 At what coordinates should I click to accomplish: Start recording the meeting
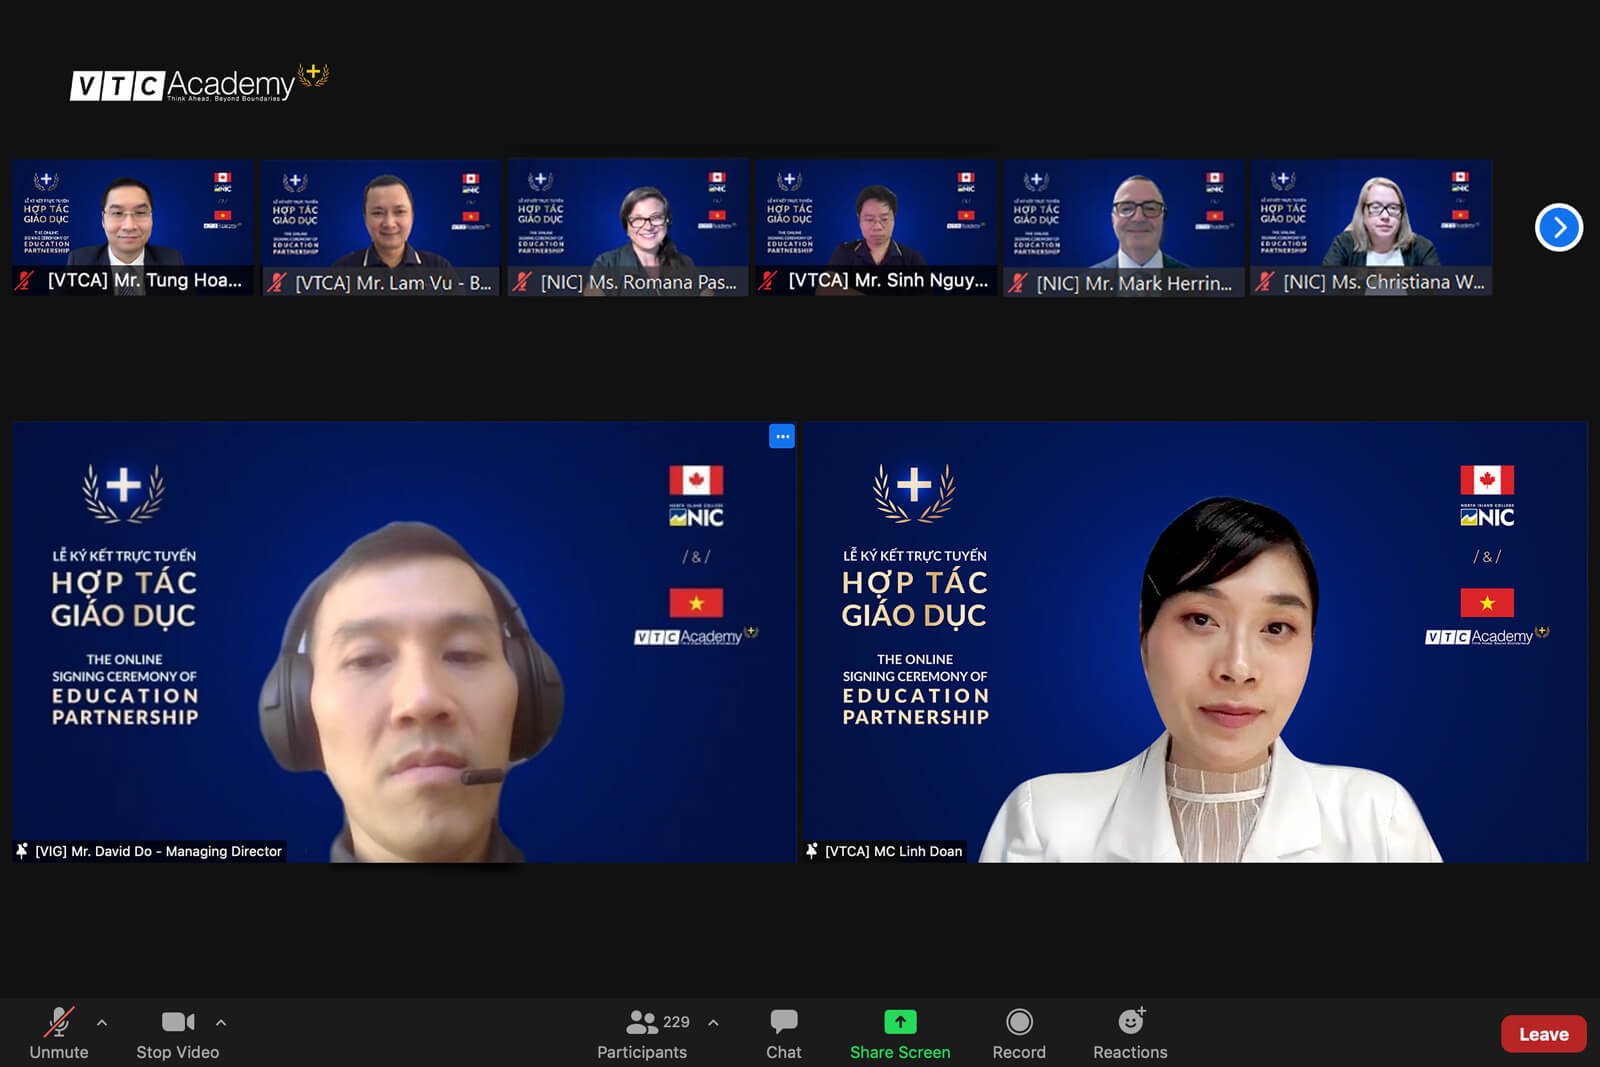tap(1018, 1032)
